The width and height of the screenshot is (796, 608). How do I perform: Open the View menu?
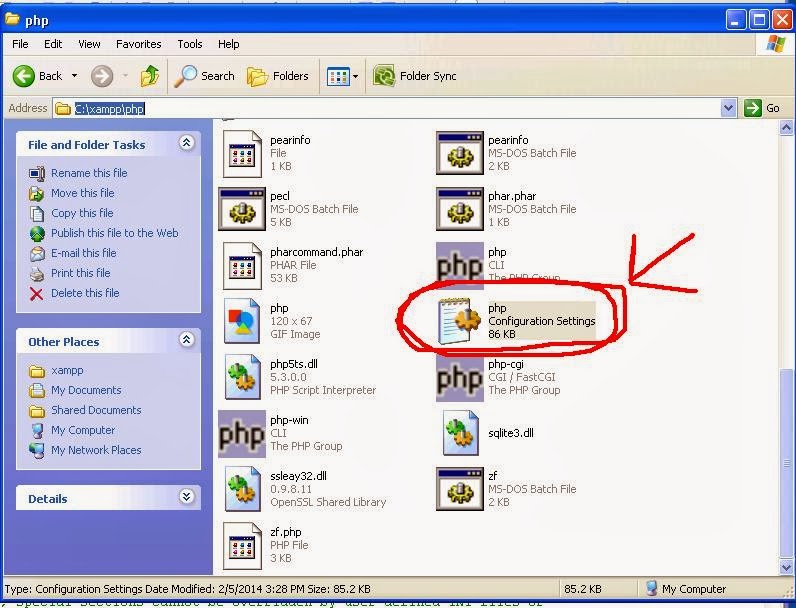pyautogui.click(x=89, y=44)
